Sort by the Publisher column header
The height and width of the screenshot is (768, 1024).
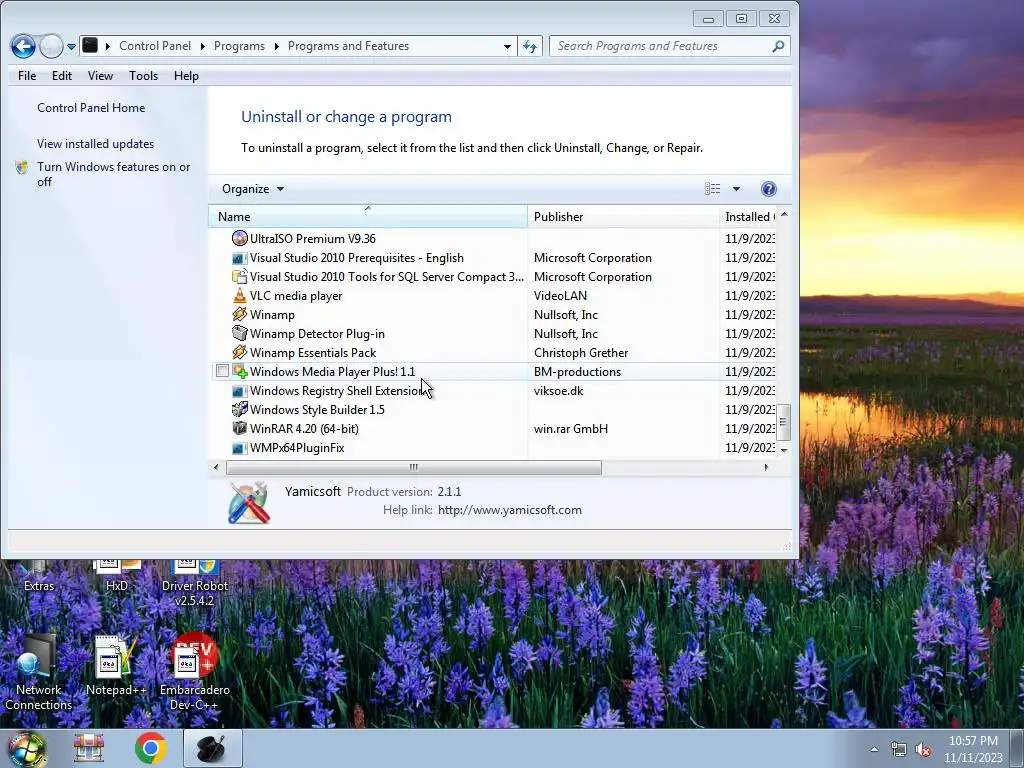[623, 217]
